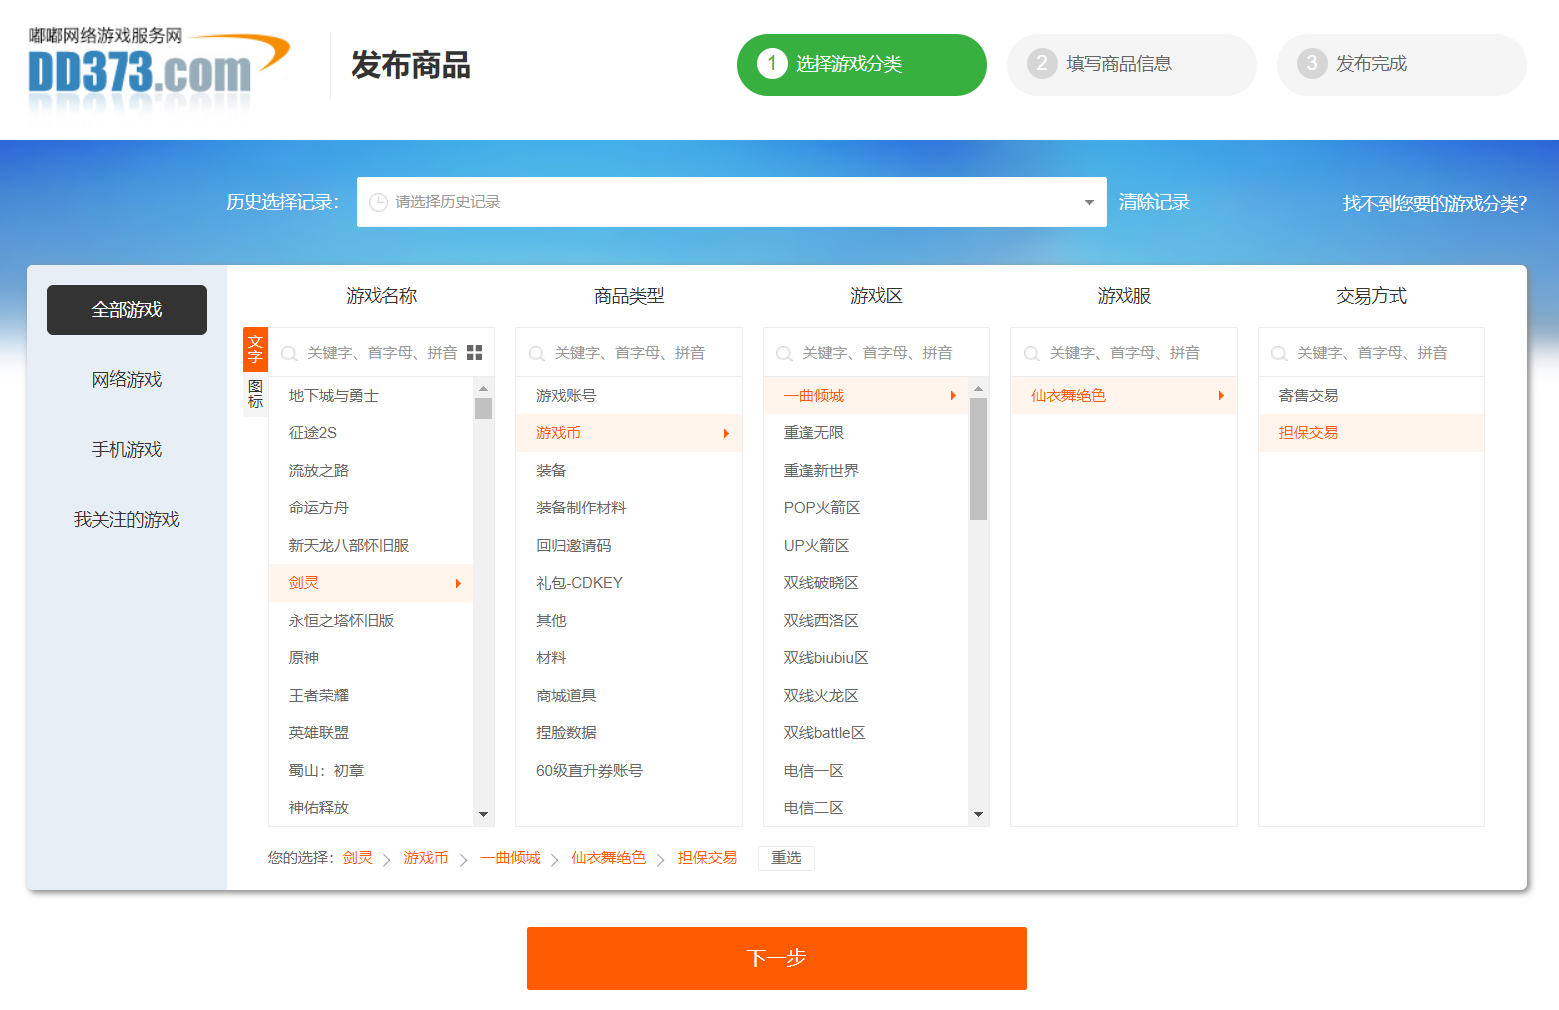The height and width of the screenshot is (1010, 1559).
Task: Select 双线biubiu区 game zone
Action: click(x=866, y=658)
